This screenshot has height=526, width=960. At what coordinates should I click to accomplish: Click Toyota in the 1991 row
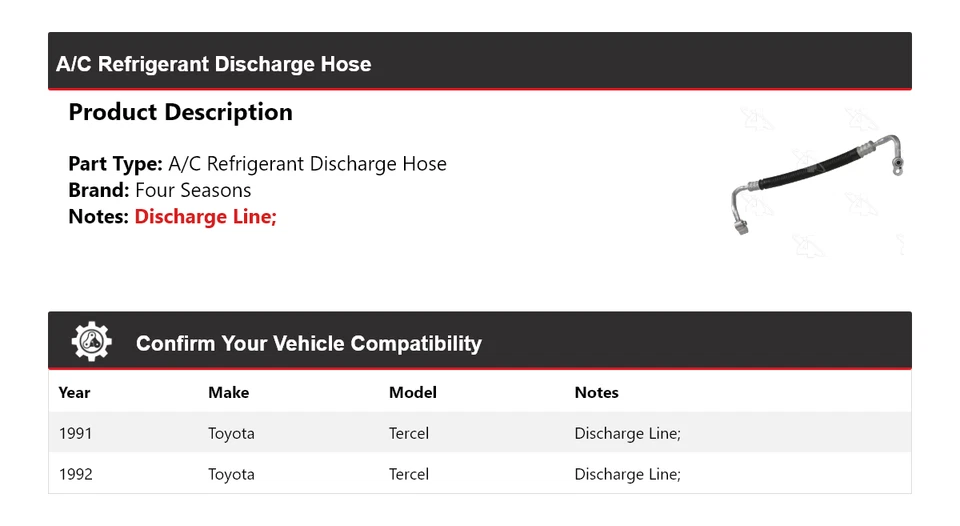[x=231, y=433]
